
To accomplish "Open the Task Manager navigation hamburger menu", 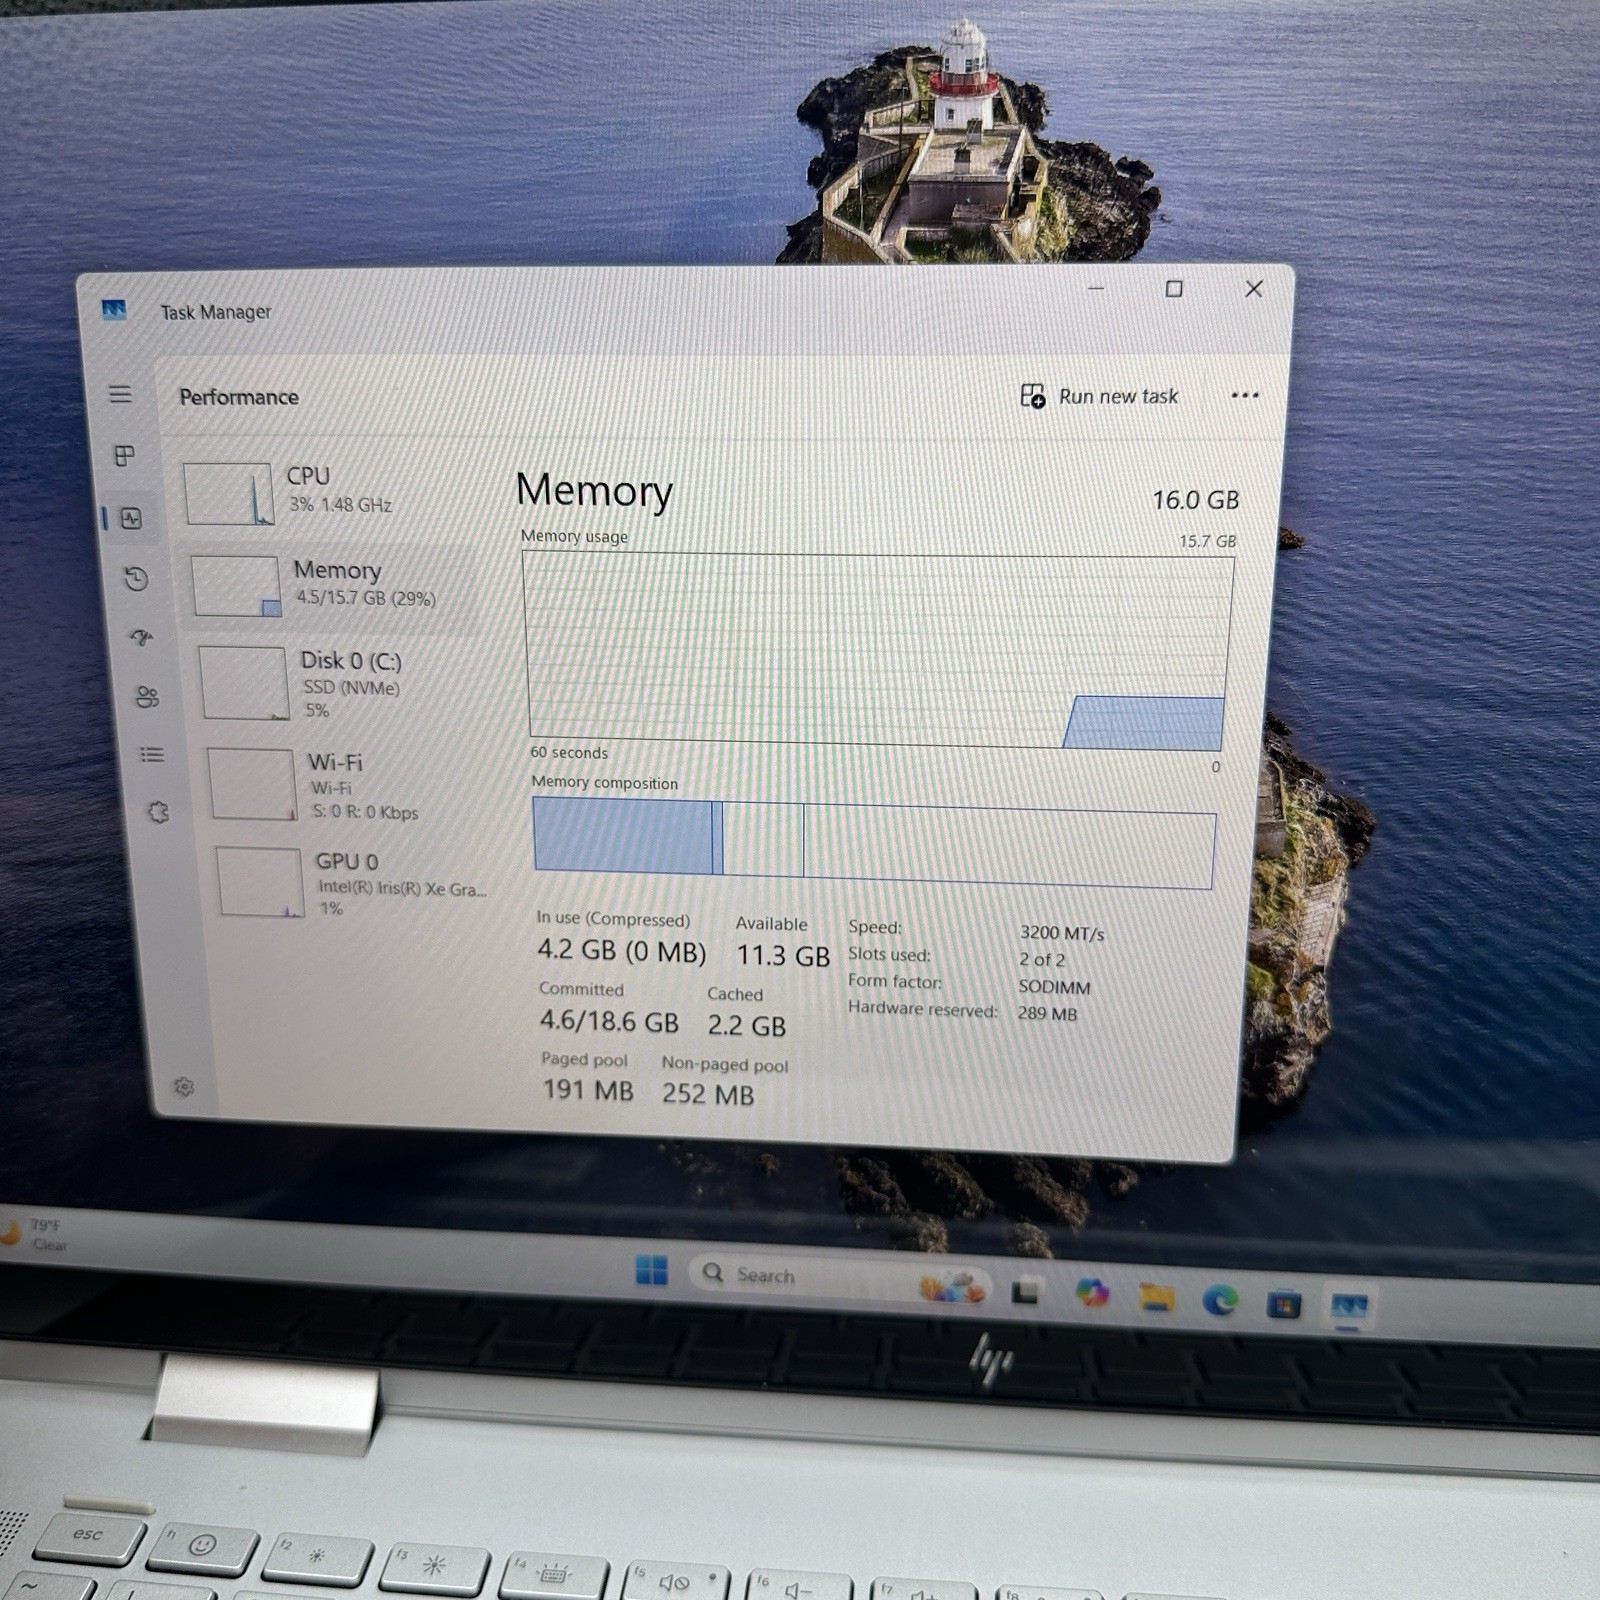I will coord(120,394).
